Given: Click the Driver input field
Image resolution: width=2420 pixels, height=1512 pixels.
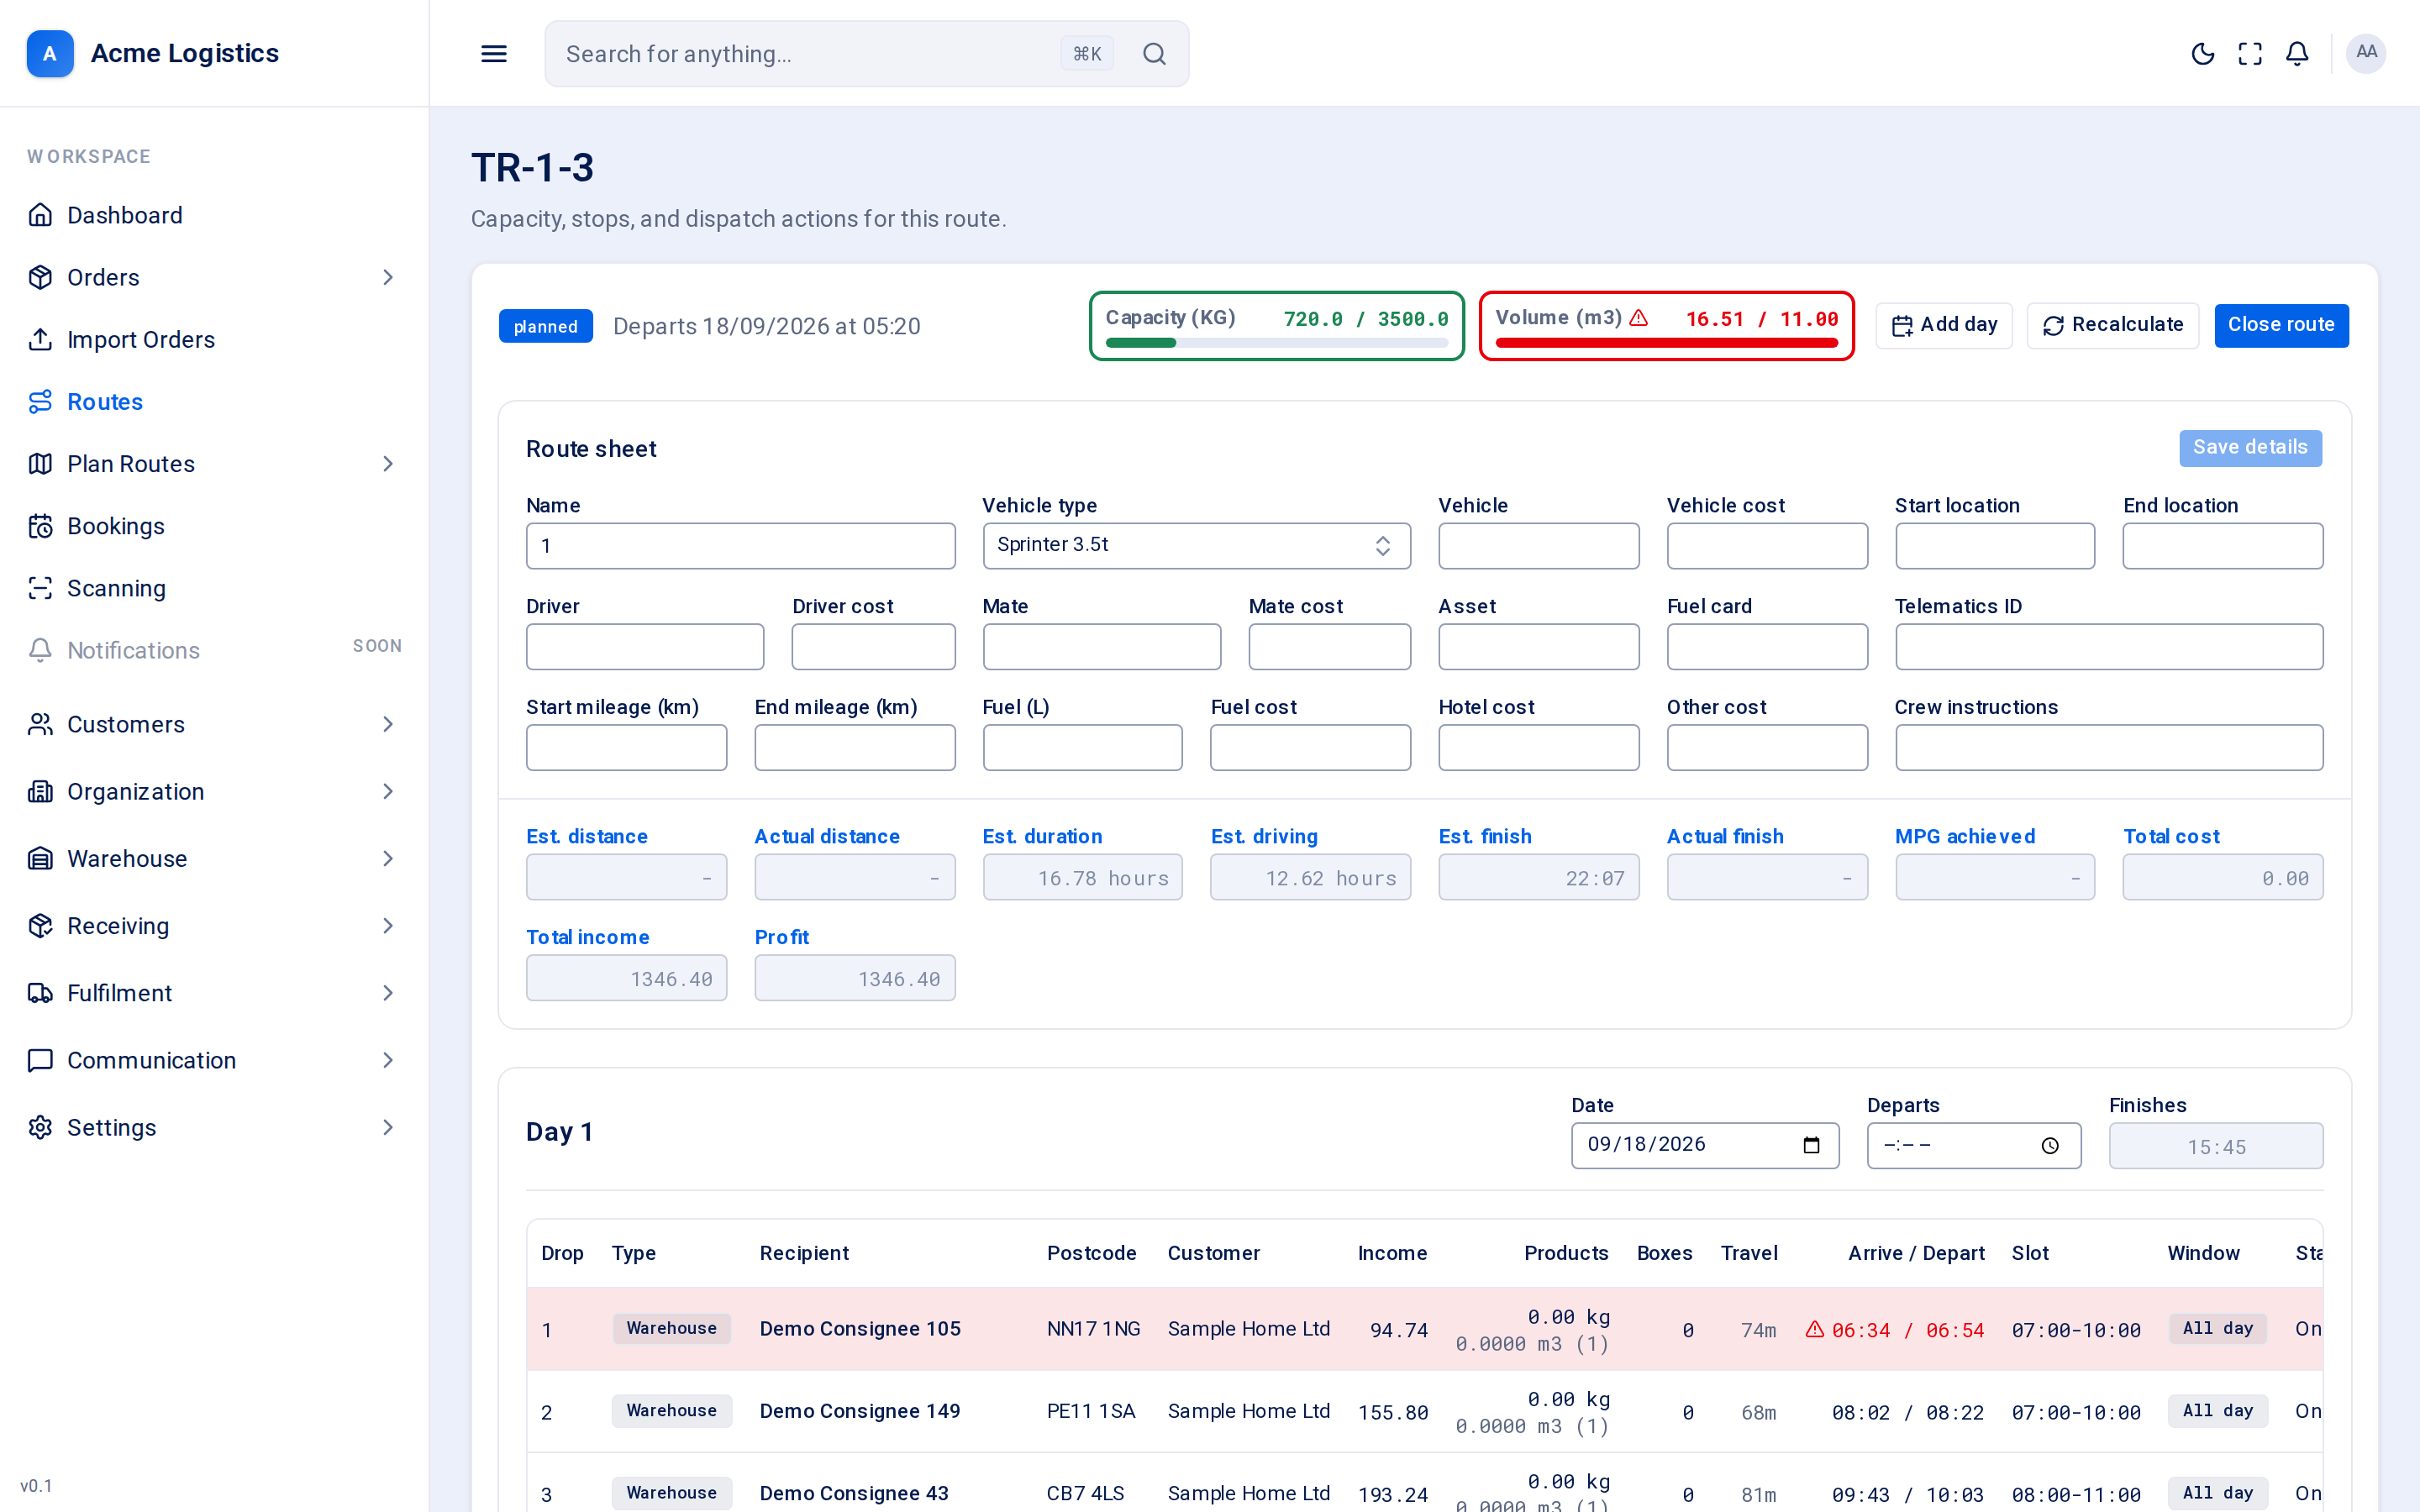Looking at the screenshot, I should click(x=645, y=646).
